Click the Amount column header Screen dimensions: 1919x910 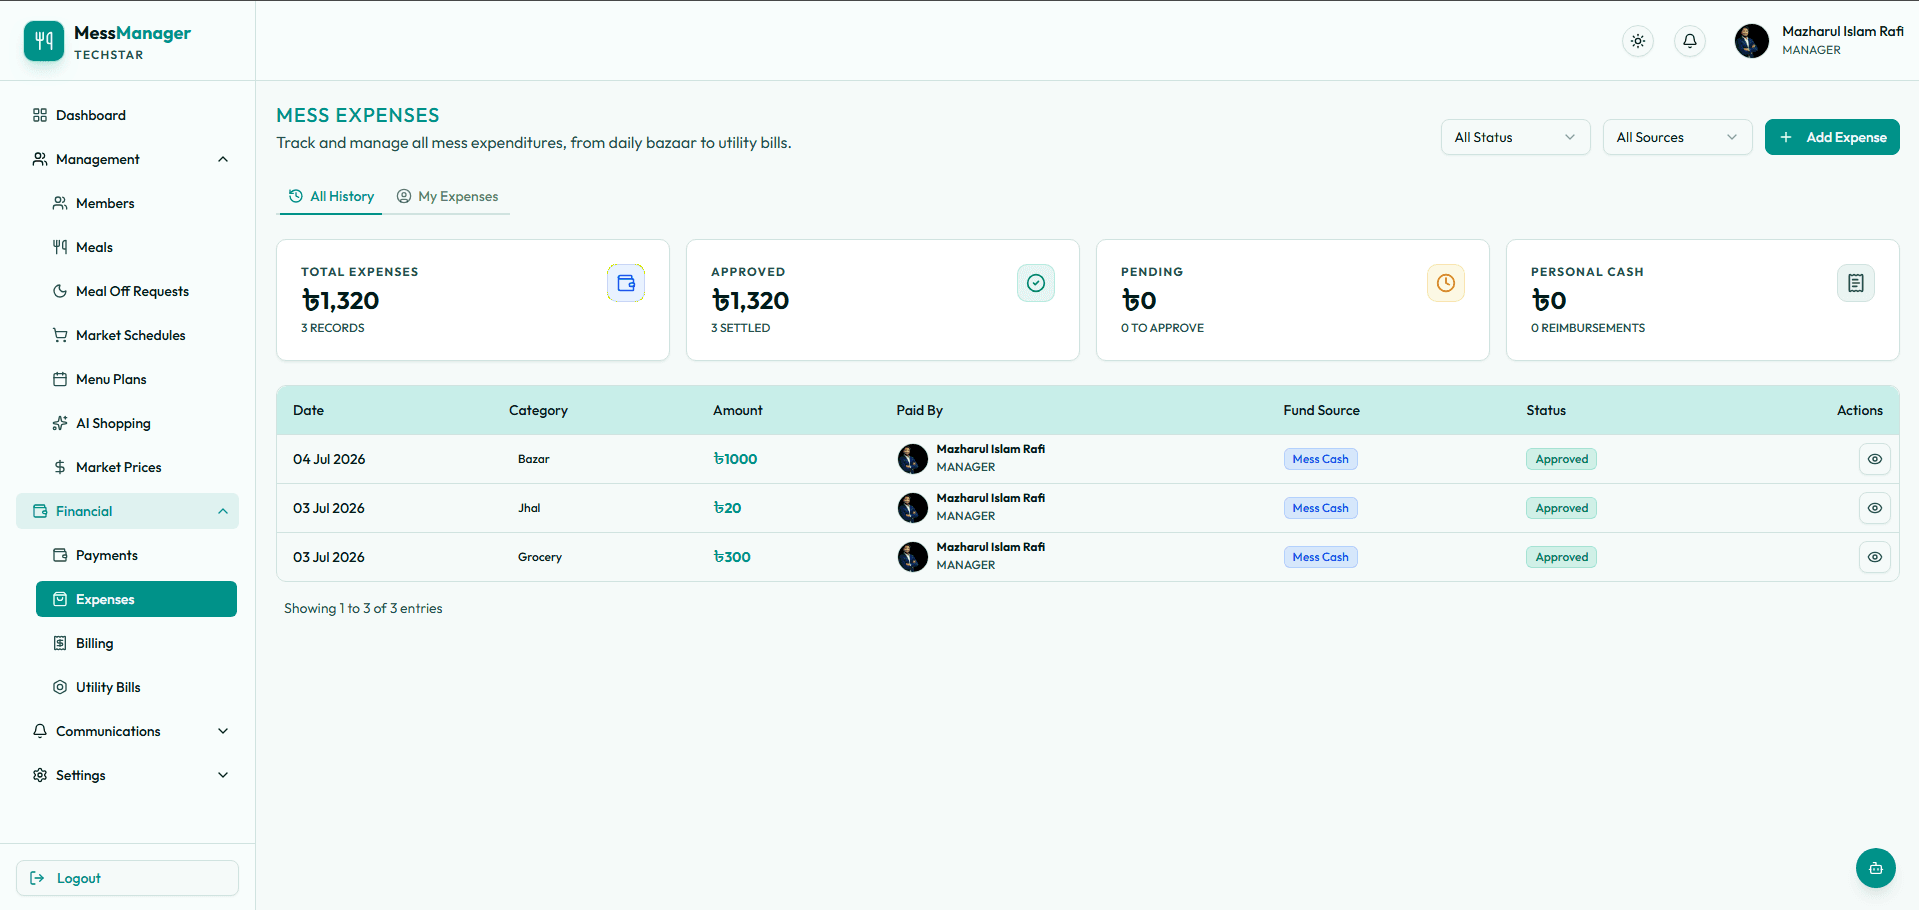tap(737, 410)
